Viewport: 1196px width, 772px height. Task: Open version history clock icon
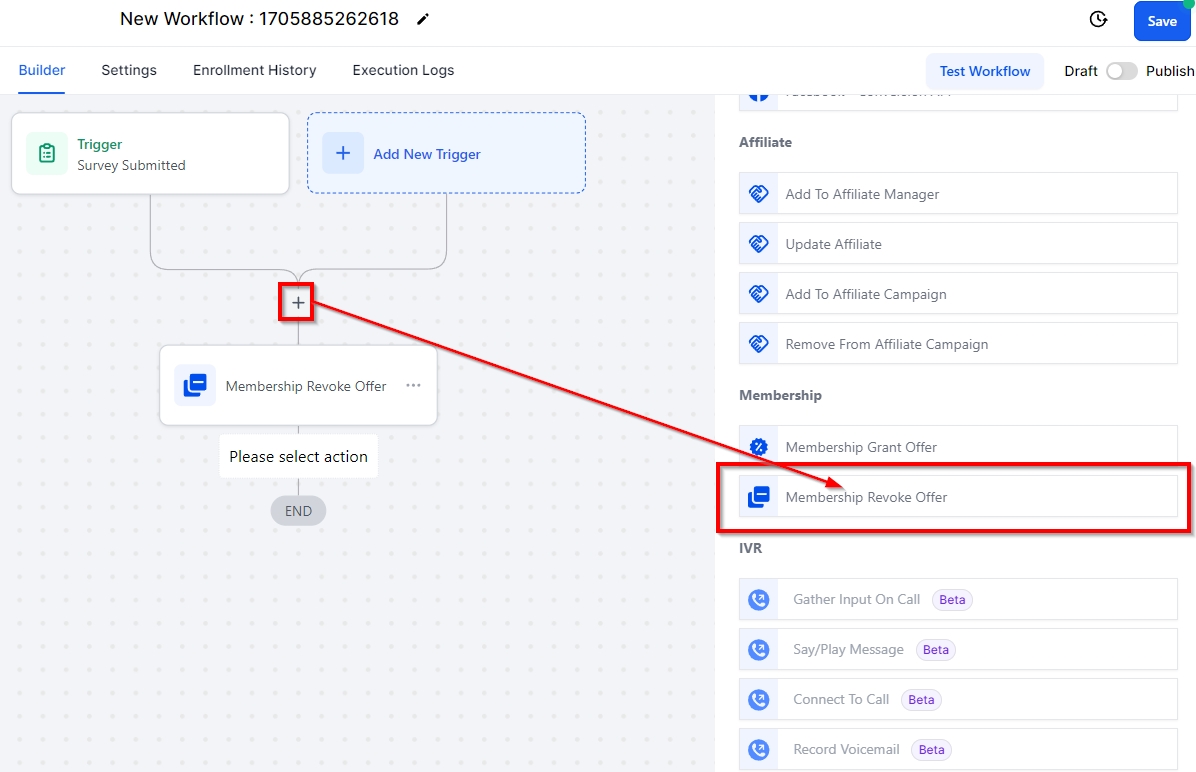pos(1098,20)
